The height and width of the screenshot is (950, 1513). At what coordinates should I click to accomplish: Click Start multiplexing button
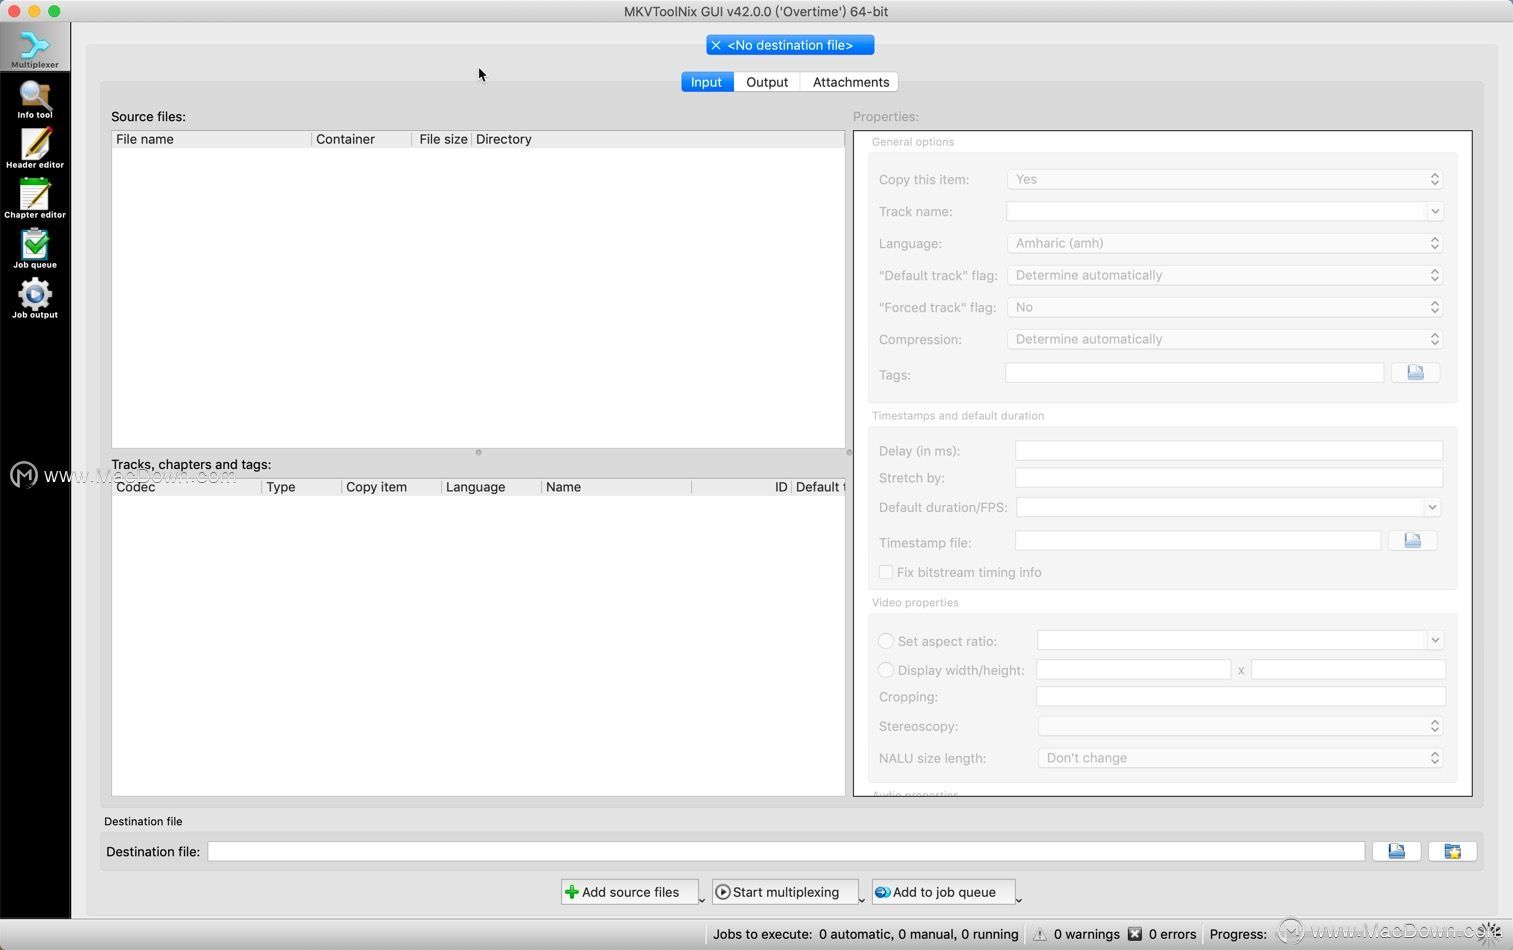pos(784,892)
